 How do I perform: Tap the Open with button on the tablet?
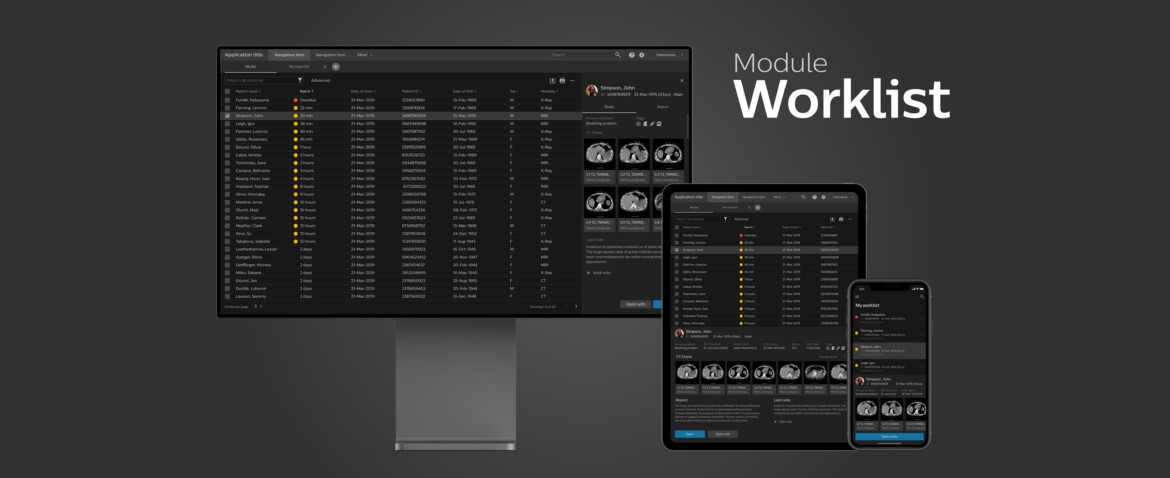click(x=722, y=433)
